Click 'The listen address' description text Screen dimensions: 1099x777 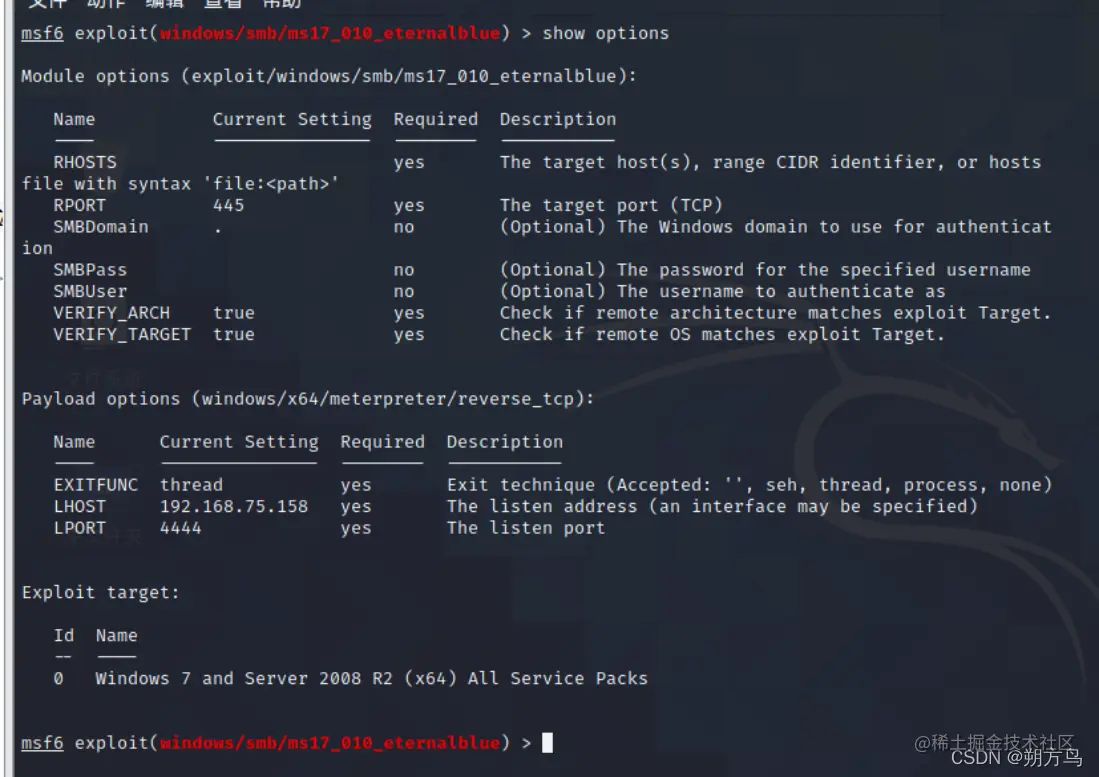point(712,507)
